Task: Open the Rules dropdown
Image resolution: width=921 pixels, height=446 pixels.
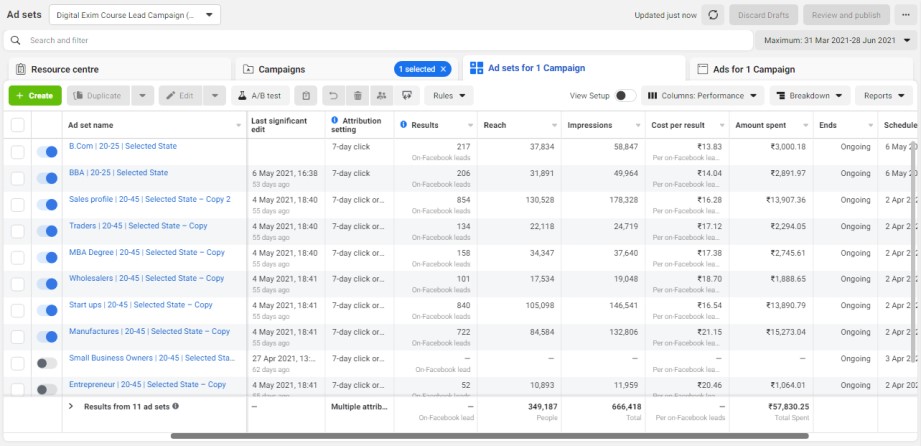Action: (x=449, y=96)
